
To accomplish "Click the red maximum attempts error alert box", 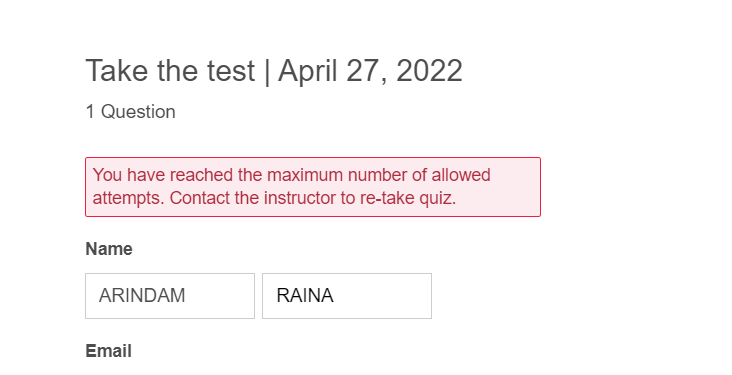I will 313,187.
